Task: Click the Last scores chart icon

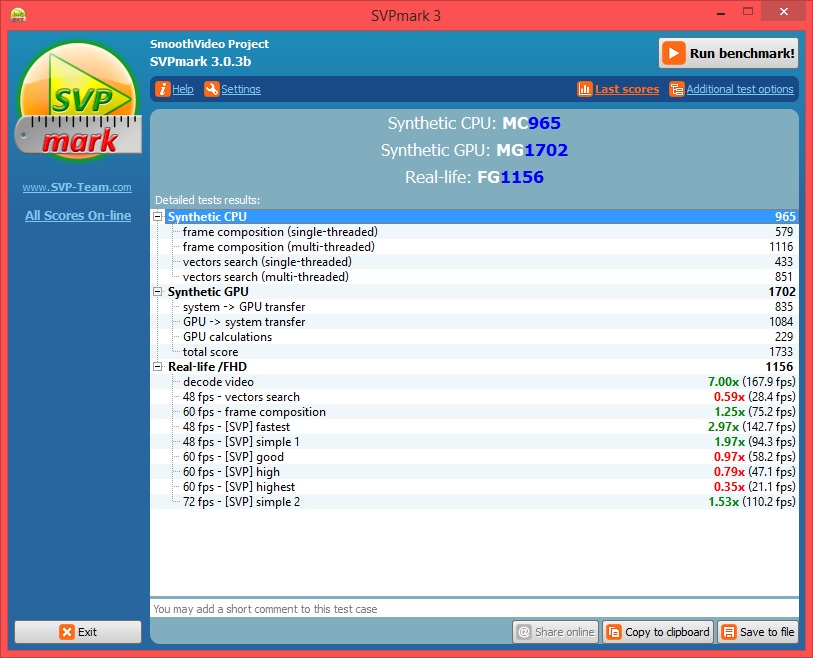Action: [x=585, y=89]
